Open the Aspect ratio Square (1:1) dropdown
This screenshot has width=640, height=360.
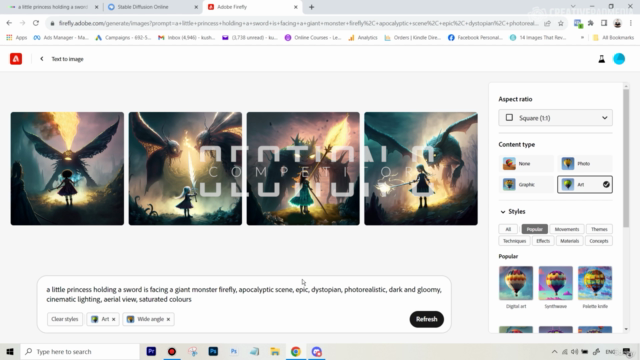coord(556,118)
